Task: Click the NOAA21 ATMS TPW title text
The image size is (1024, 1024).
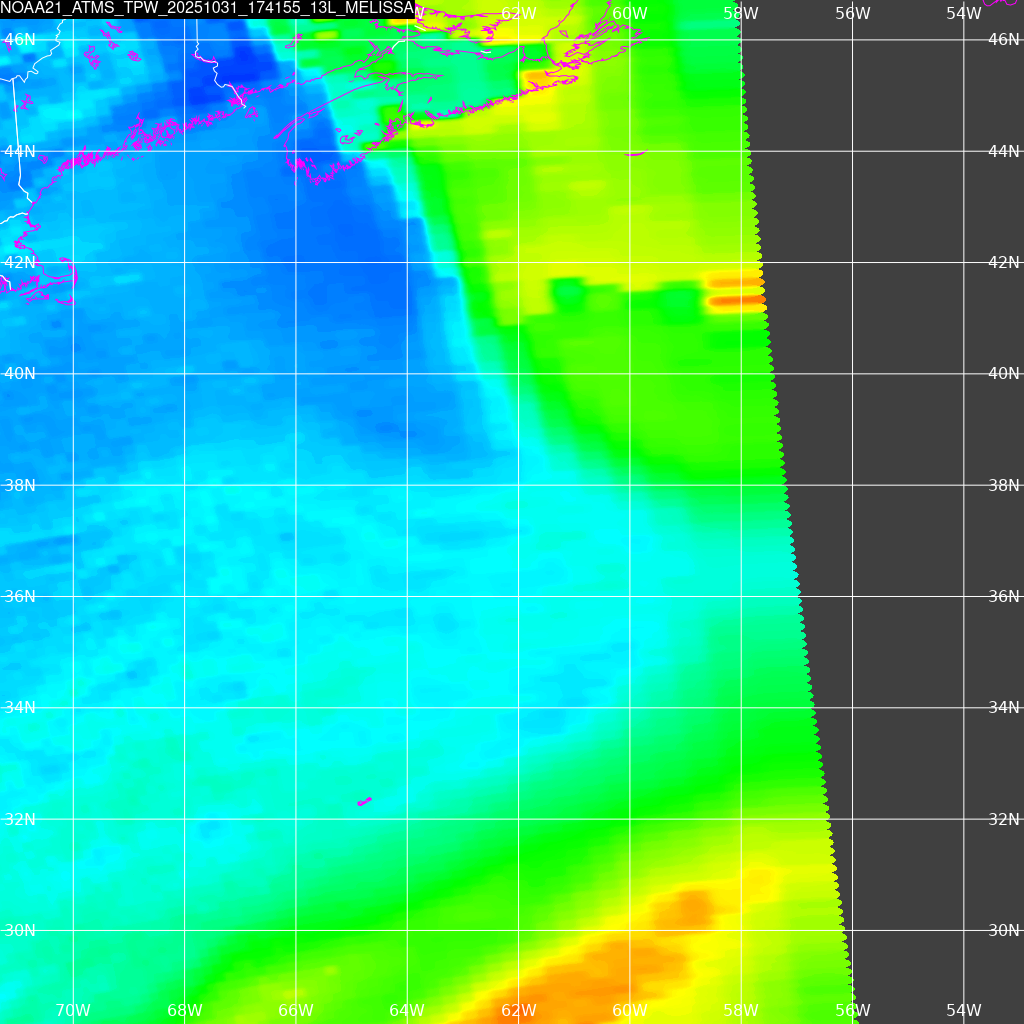Action: coord(207,9)
